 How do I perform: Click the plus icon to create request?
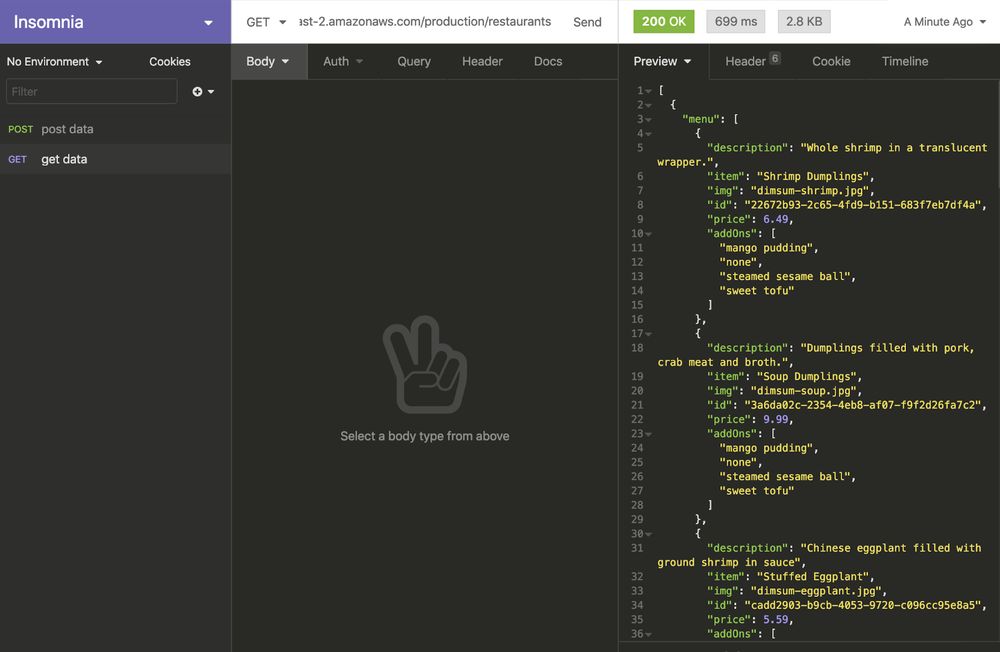pos(198,92)
